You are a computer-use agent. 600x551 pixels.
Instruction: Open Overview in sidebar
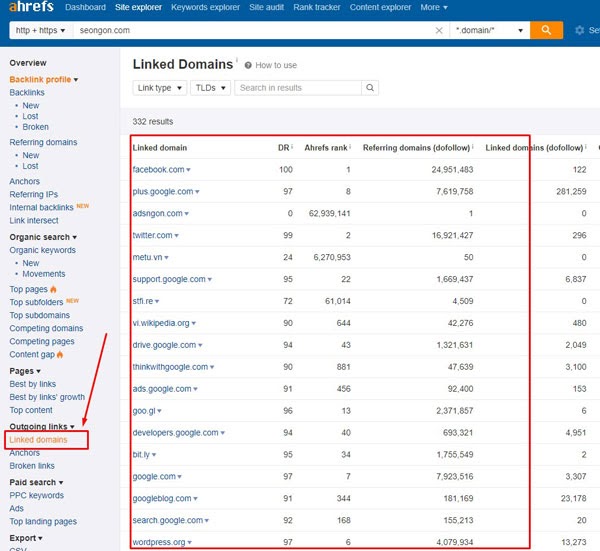point(28,63)
